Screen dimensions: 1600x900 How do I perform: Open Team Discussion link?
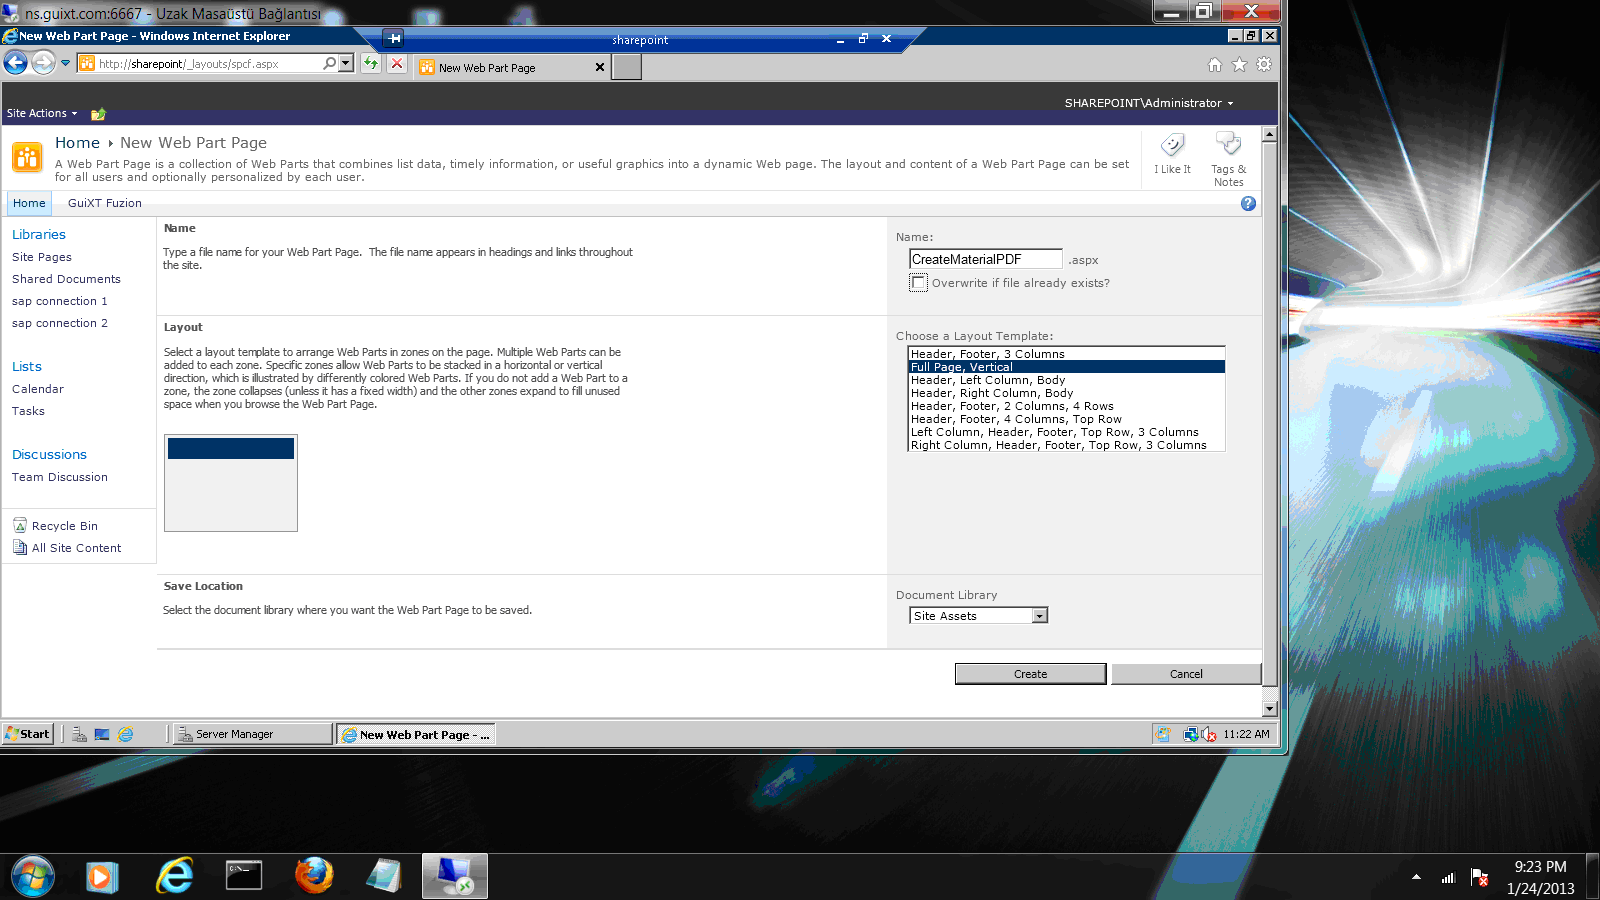click(60, 477)
